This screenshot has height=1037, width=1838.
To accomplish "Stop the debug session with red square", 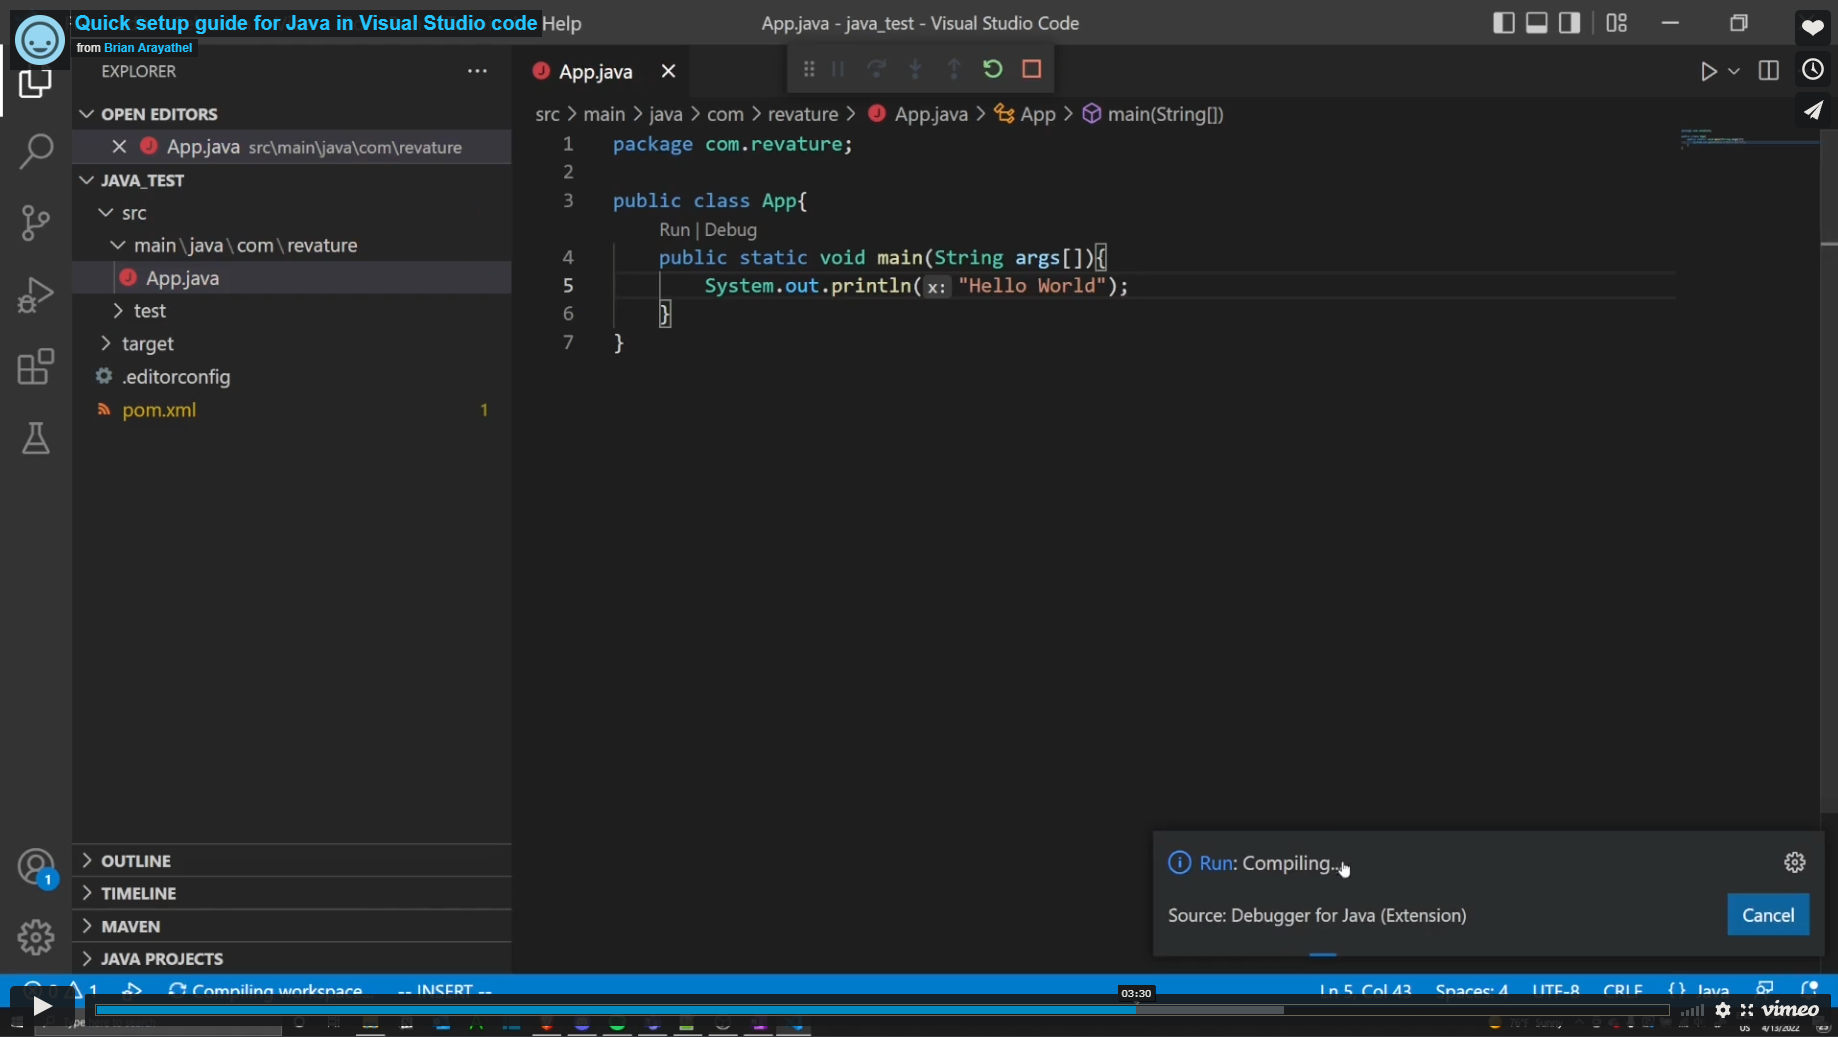I will (x=1032, y=69).
